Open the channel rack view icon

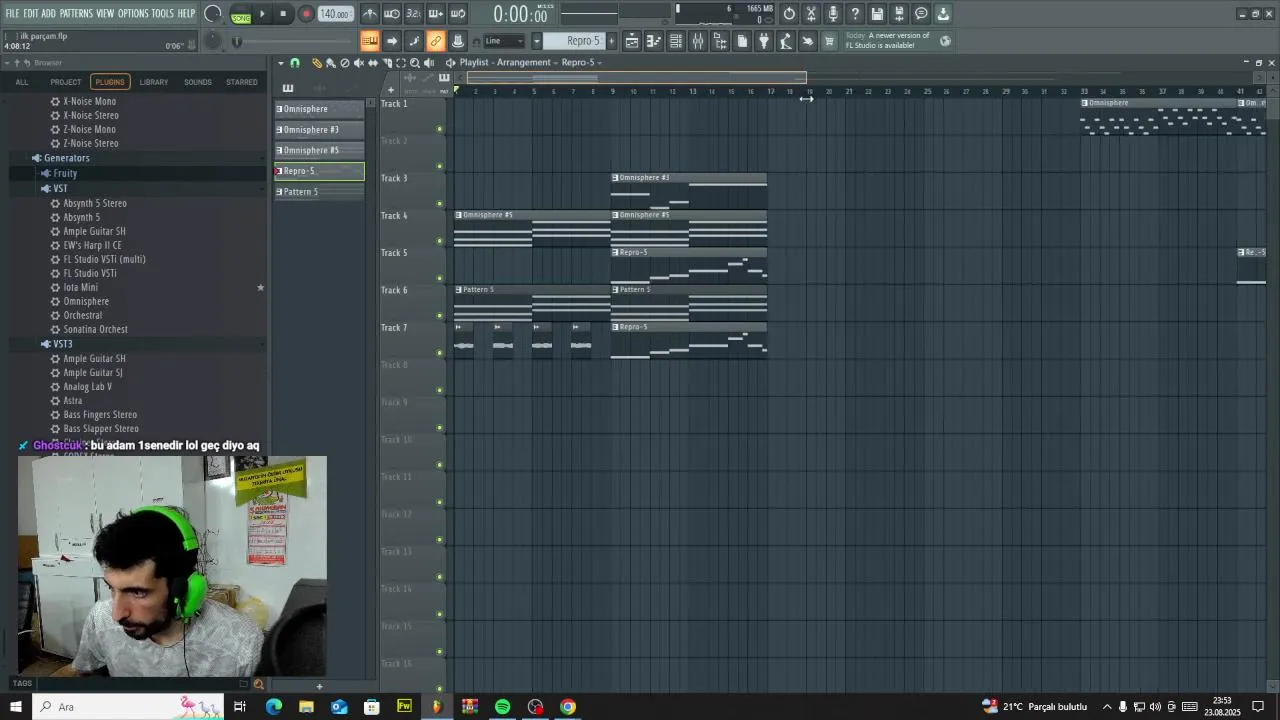pos(676,41)
